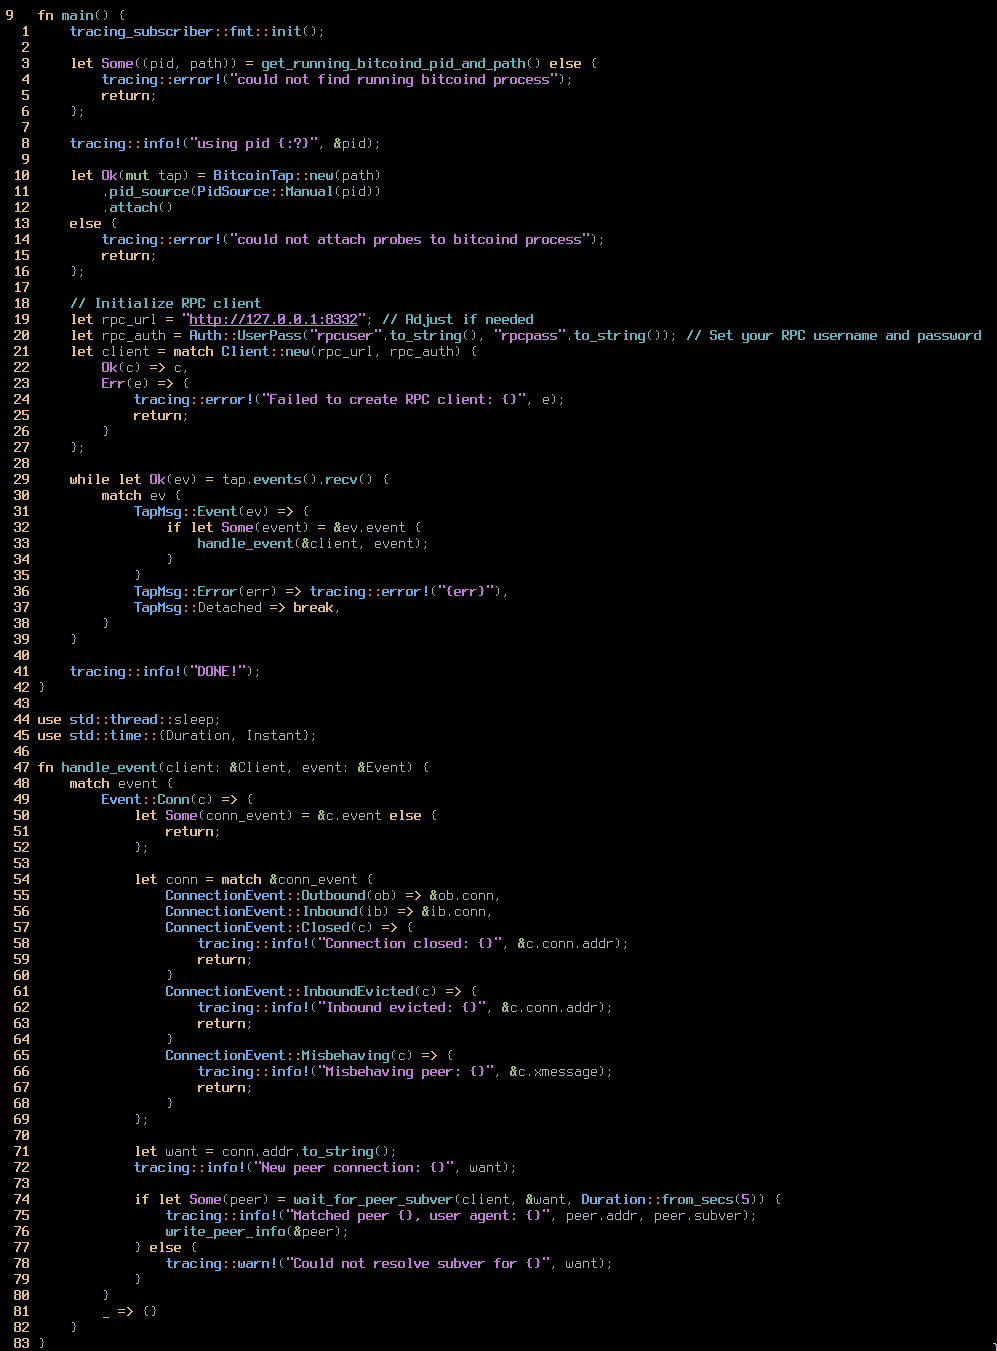
Task: Click 'write_peer_info(&peer);' call
Action: pyautogui.click(x=257, y=1231)
